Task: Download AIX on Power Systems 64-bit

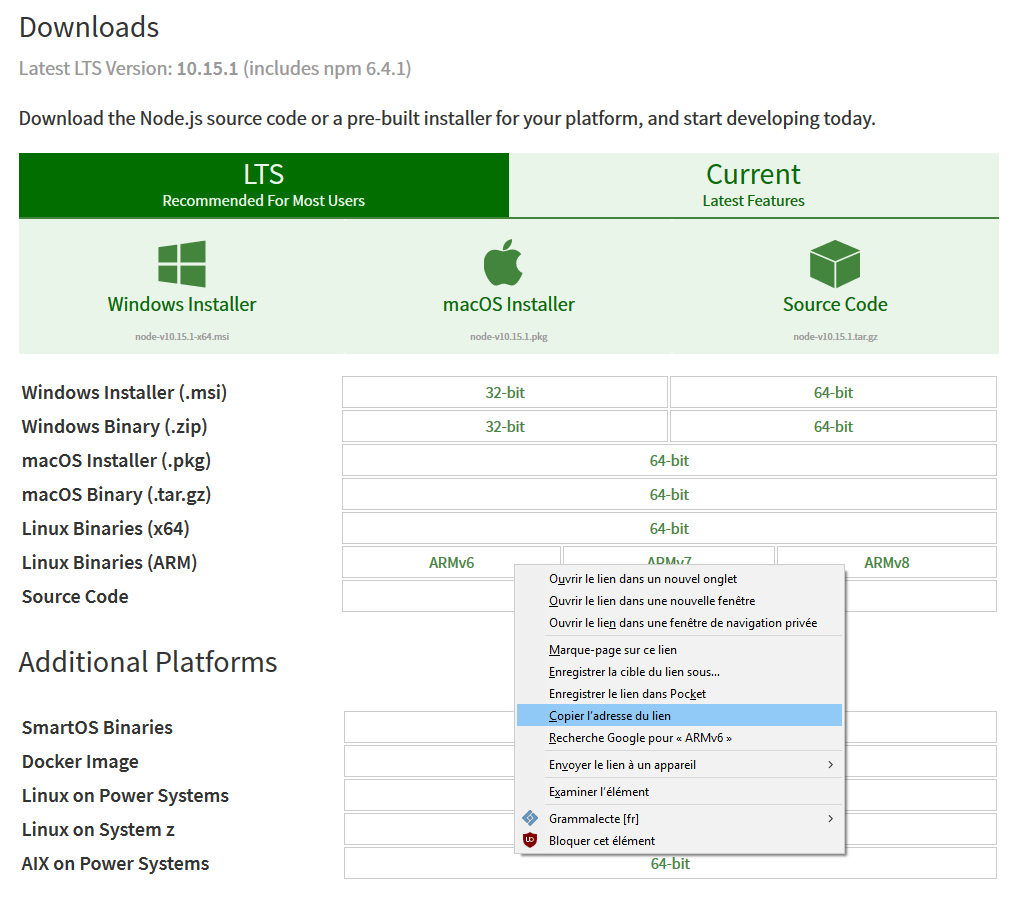Action: click(x=669, y=864)
